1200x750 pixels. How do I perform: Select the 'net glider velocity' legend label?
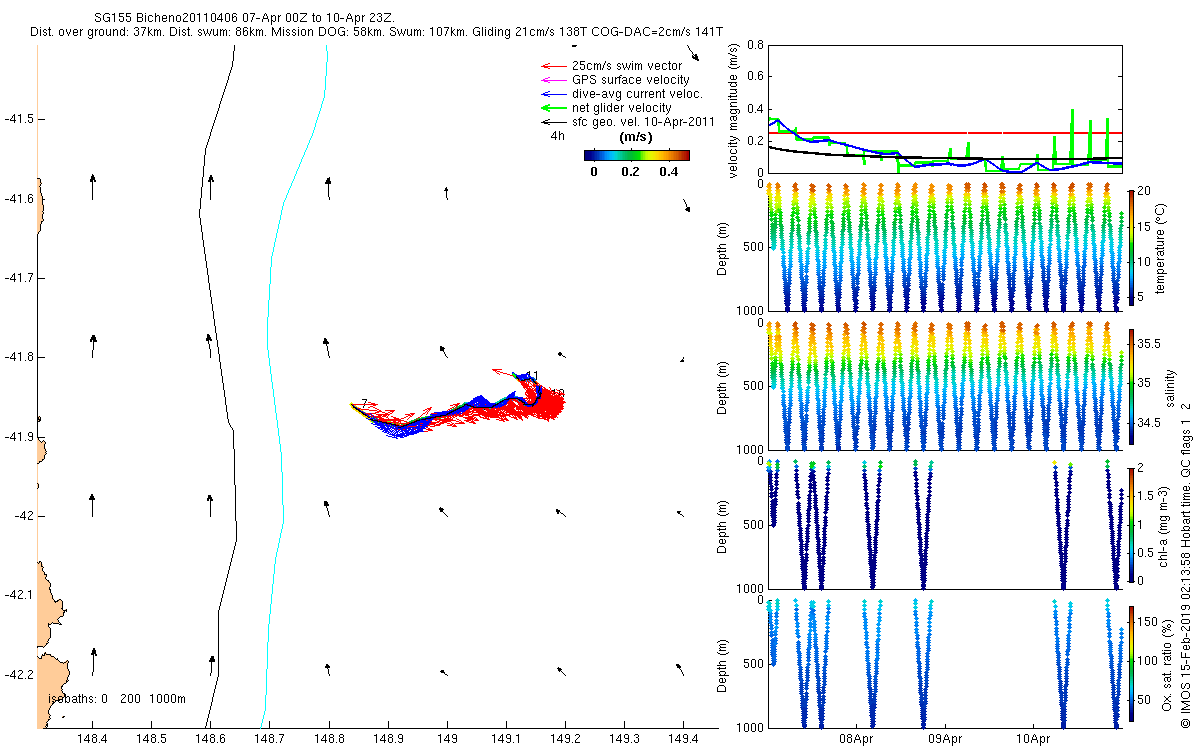[621, 108]
